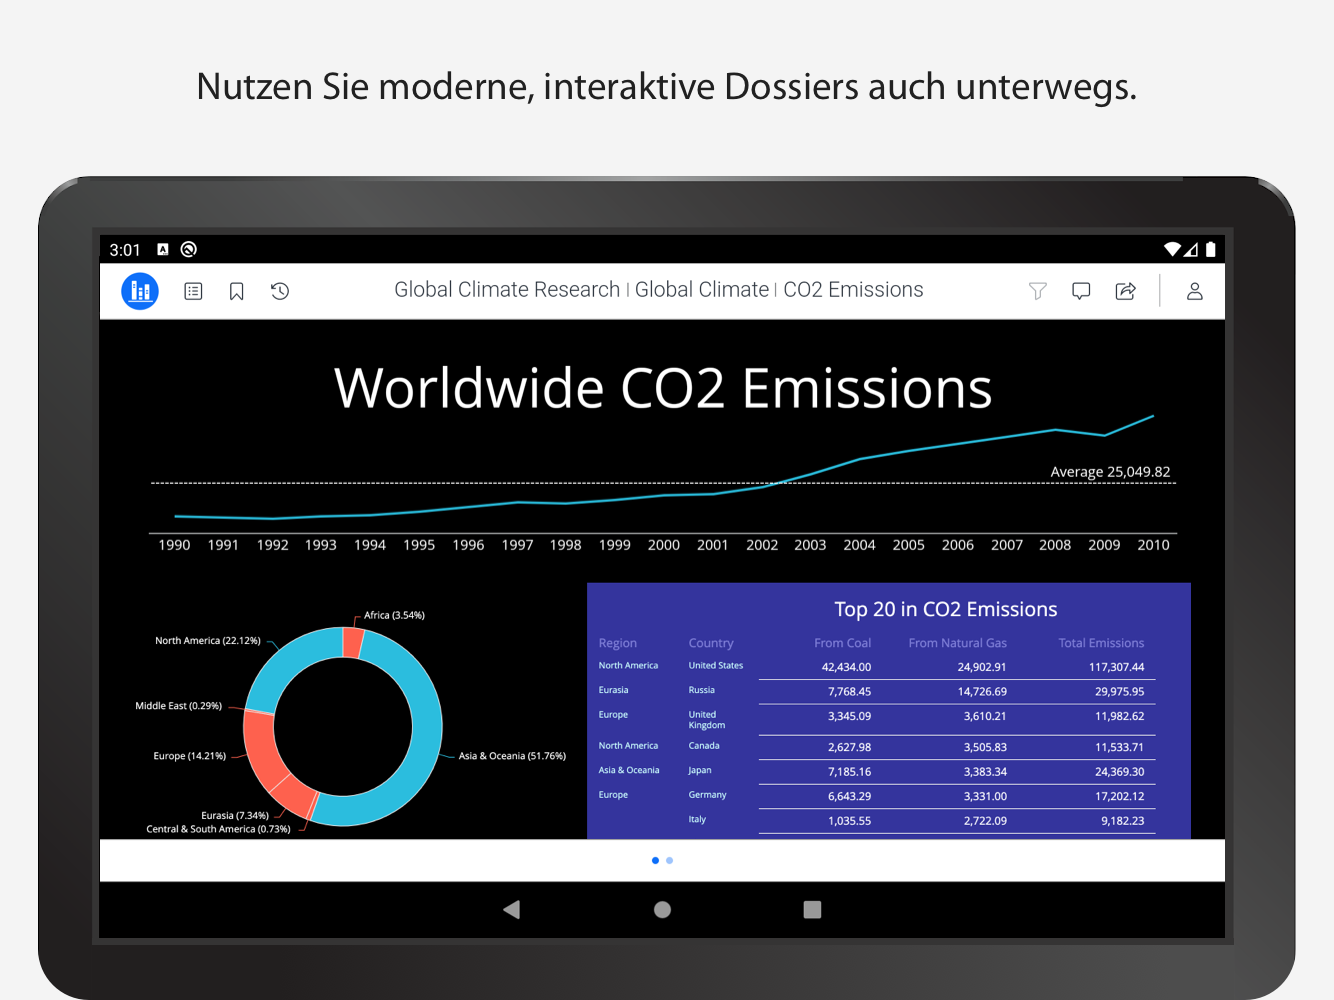
Task: Select the Africa slice of donut chart
Action: pos(353,642)
